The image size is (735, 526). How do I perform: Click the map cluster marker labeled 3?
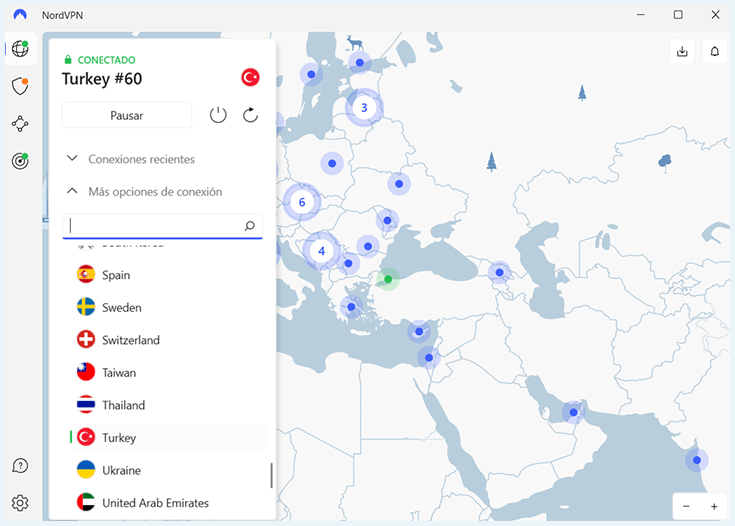click(x=364, y=107)
